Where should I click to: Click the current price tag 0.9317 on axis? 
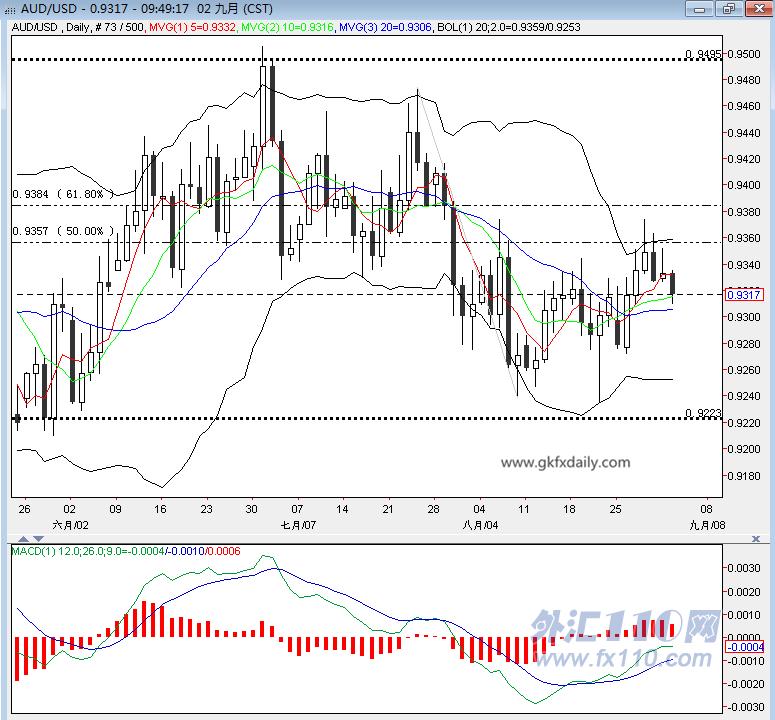744,295
